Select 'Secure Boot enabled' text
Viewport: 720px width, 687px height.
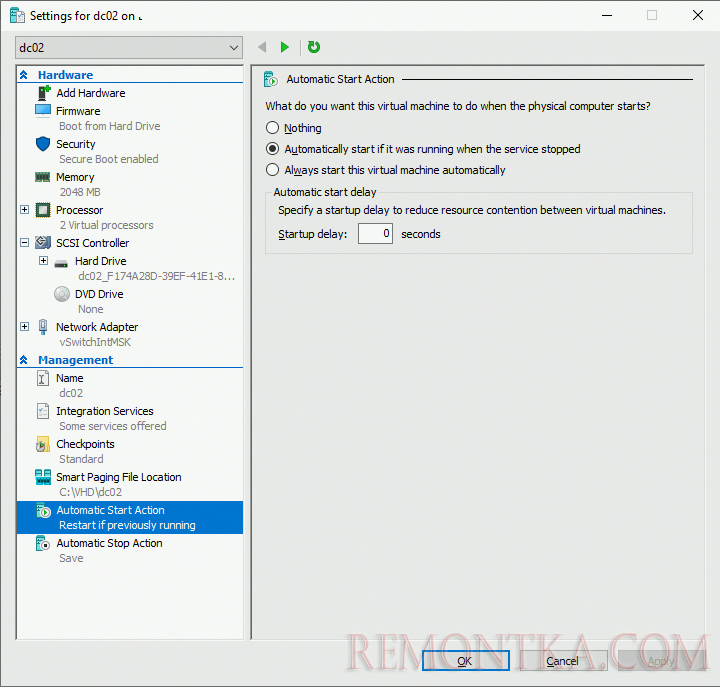pos(109,159)
